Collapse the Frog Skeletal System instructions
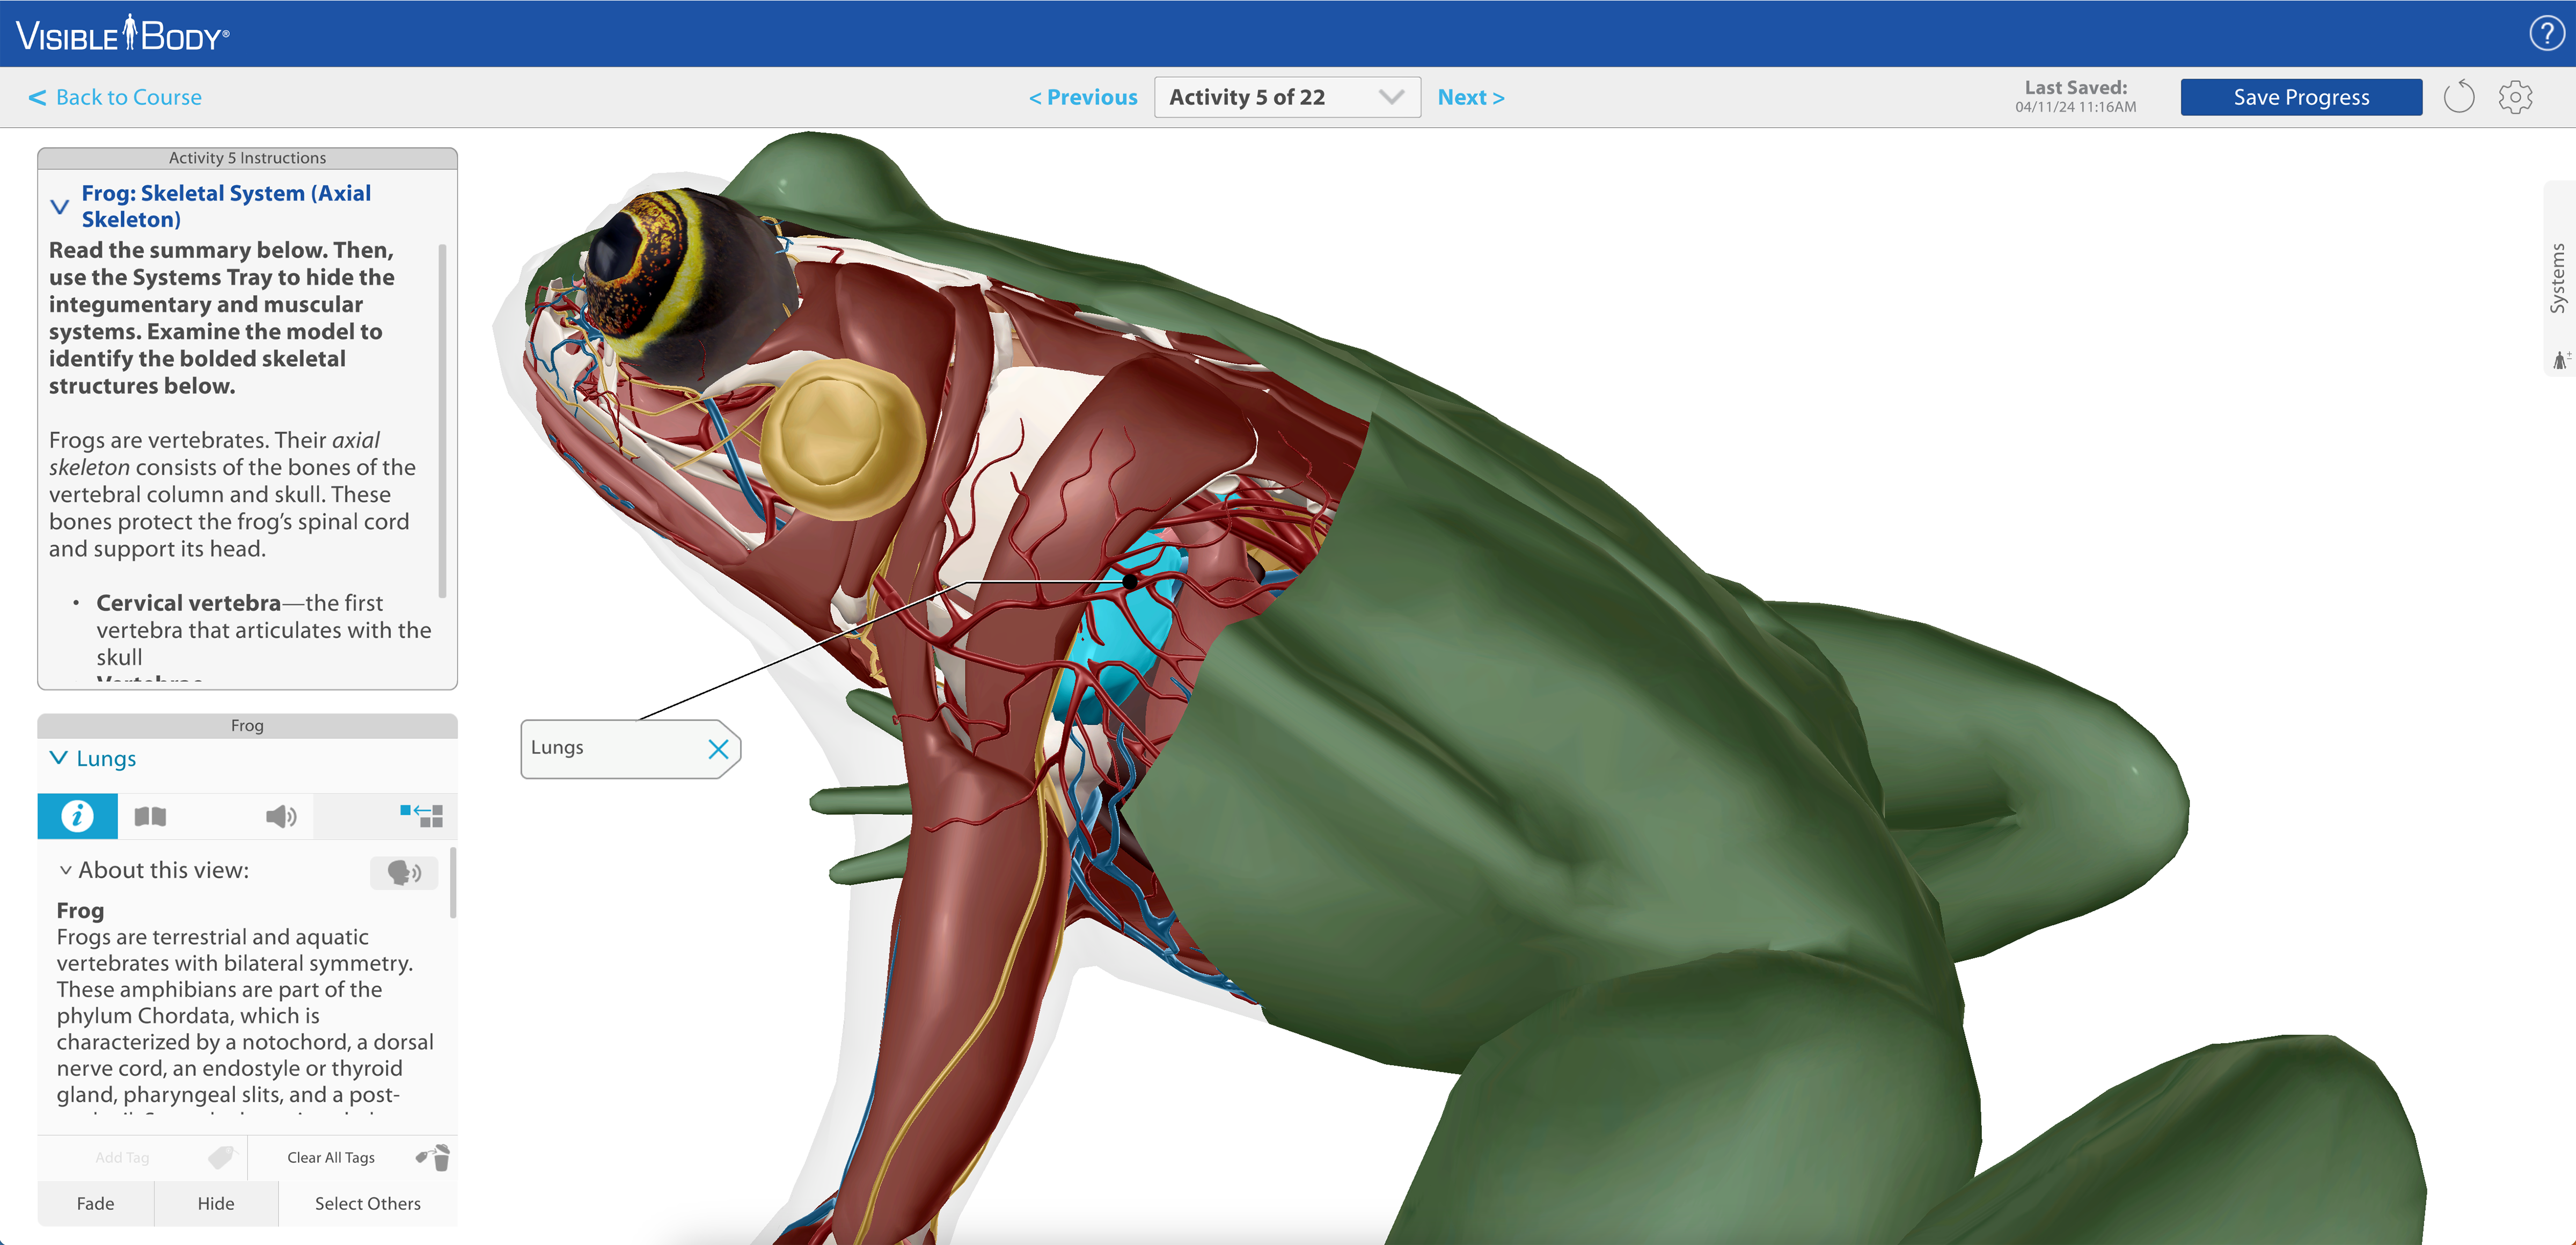 coord(60,206)
